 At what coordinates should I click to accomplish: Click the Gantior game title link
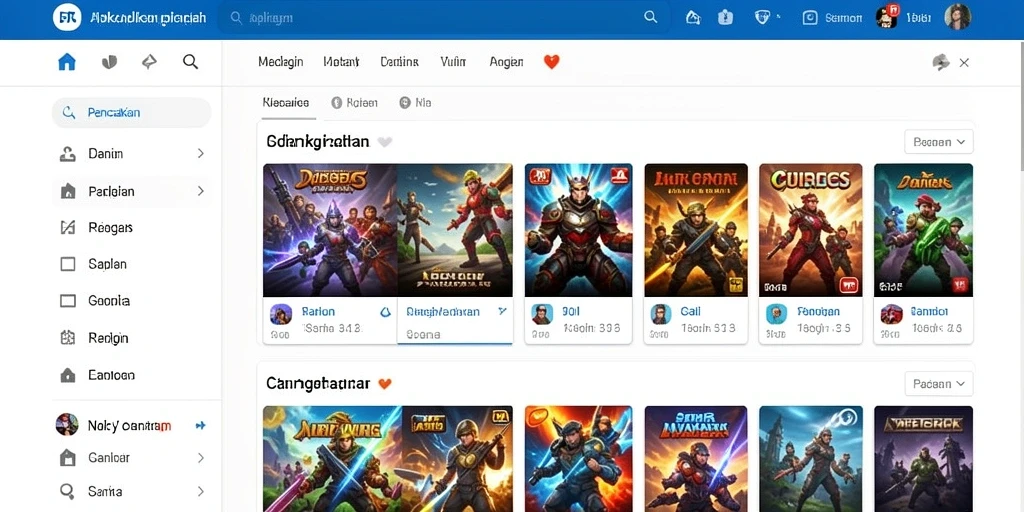[929, 312]
